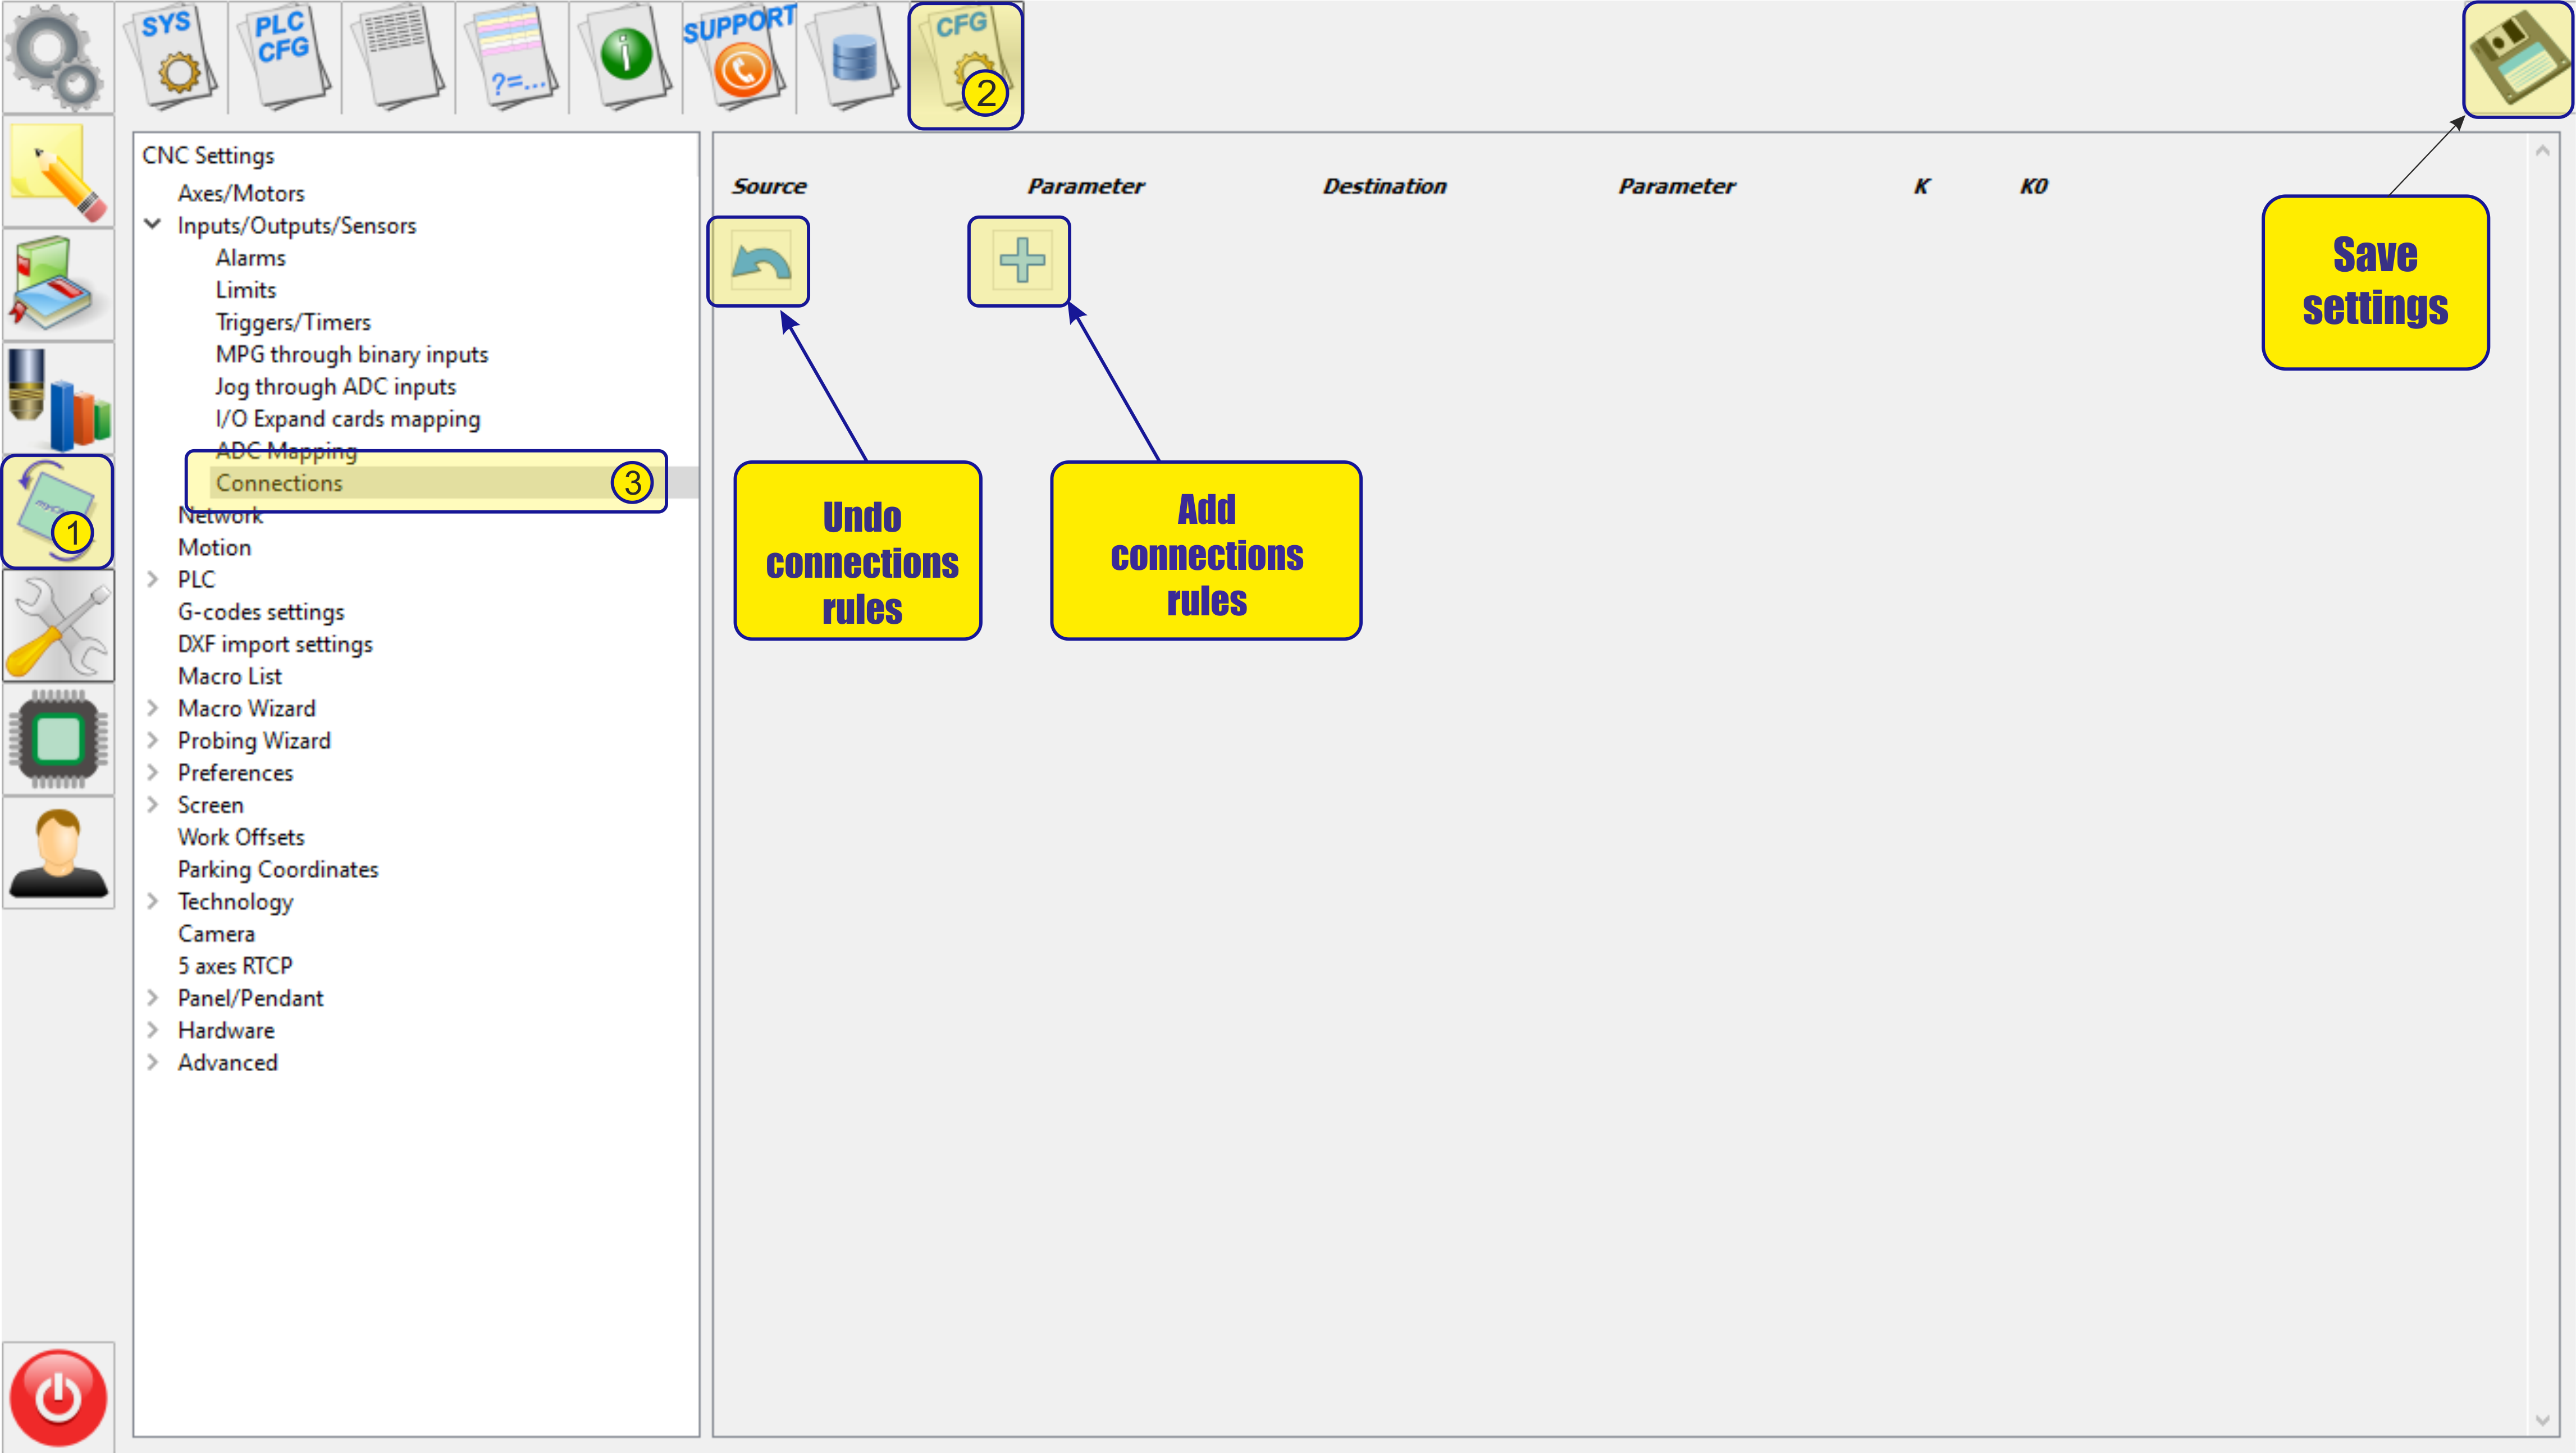Click the red power button icon
The width and height of the screenshot is (2576, 1453).
coord(58,1396)
